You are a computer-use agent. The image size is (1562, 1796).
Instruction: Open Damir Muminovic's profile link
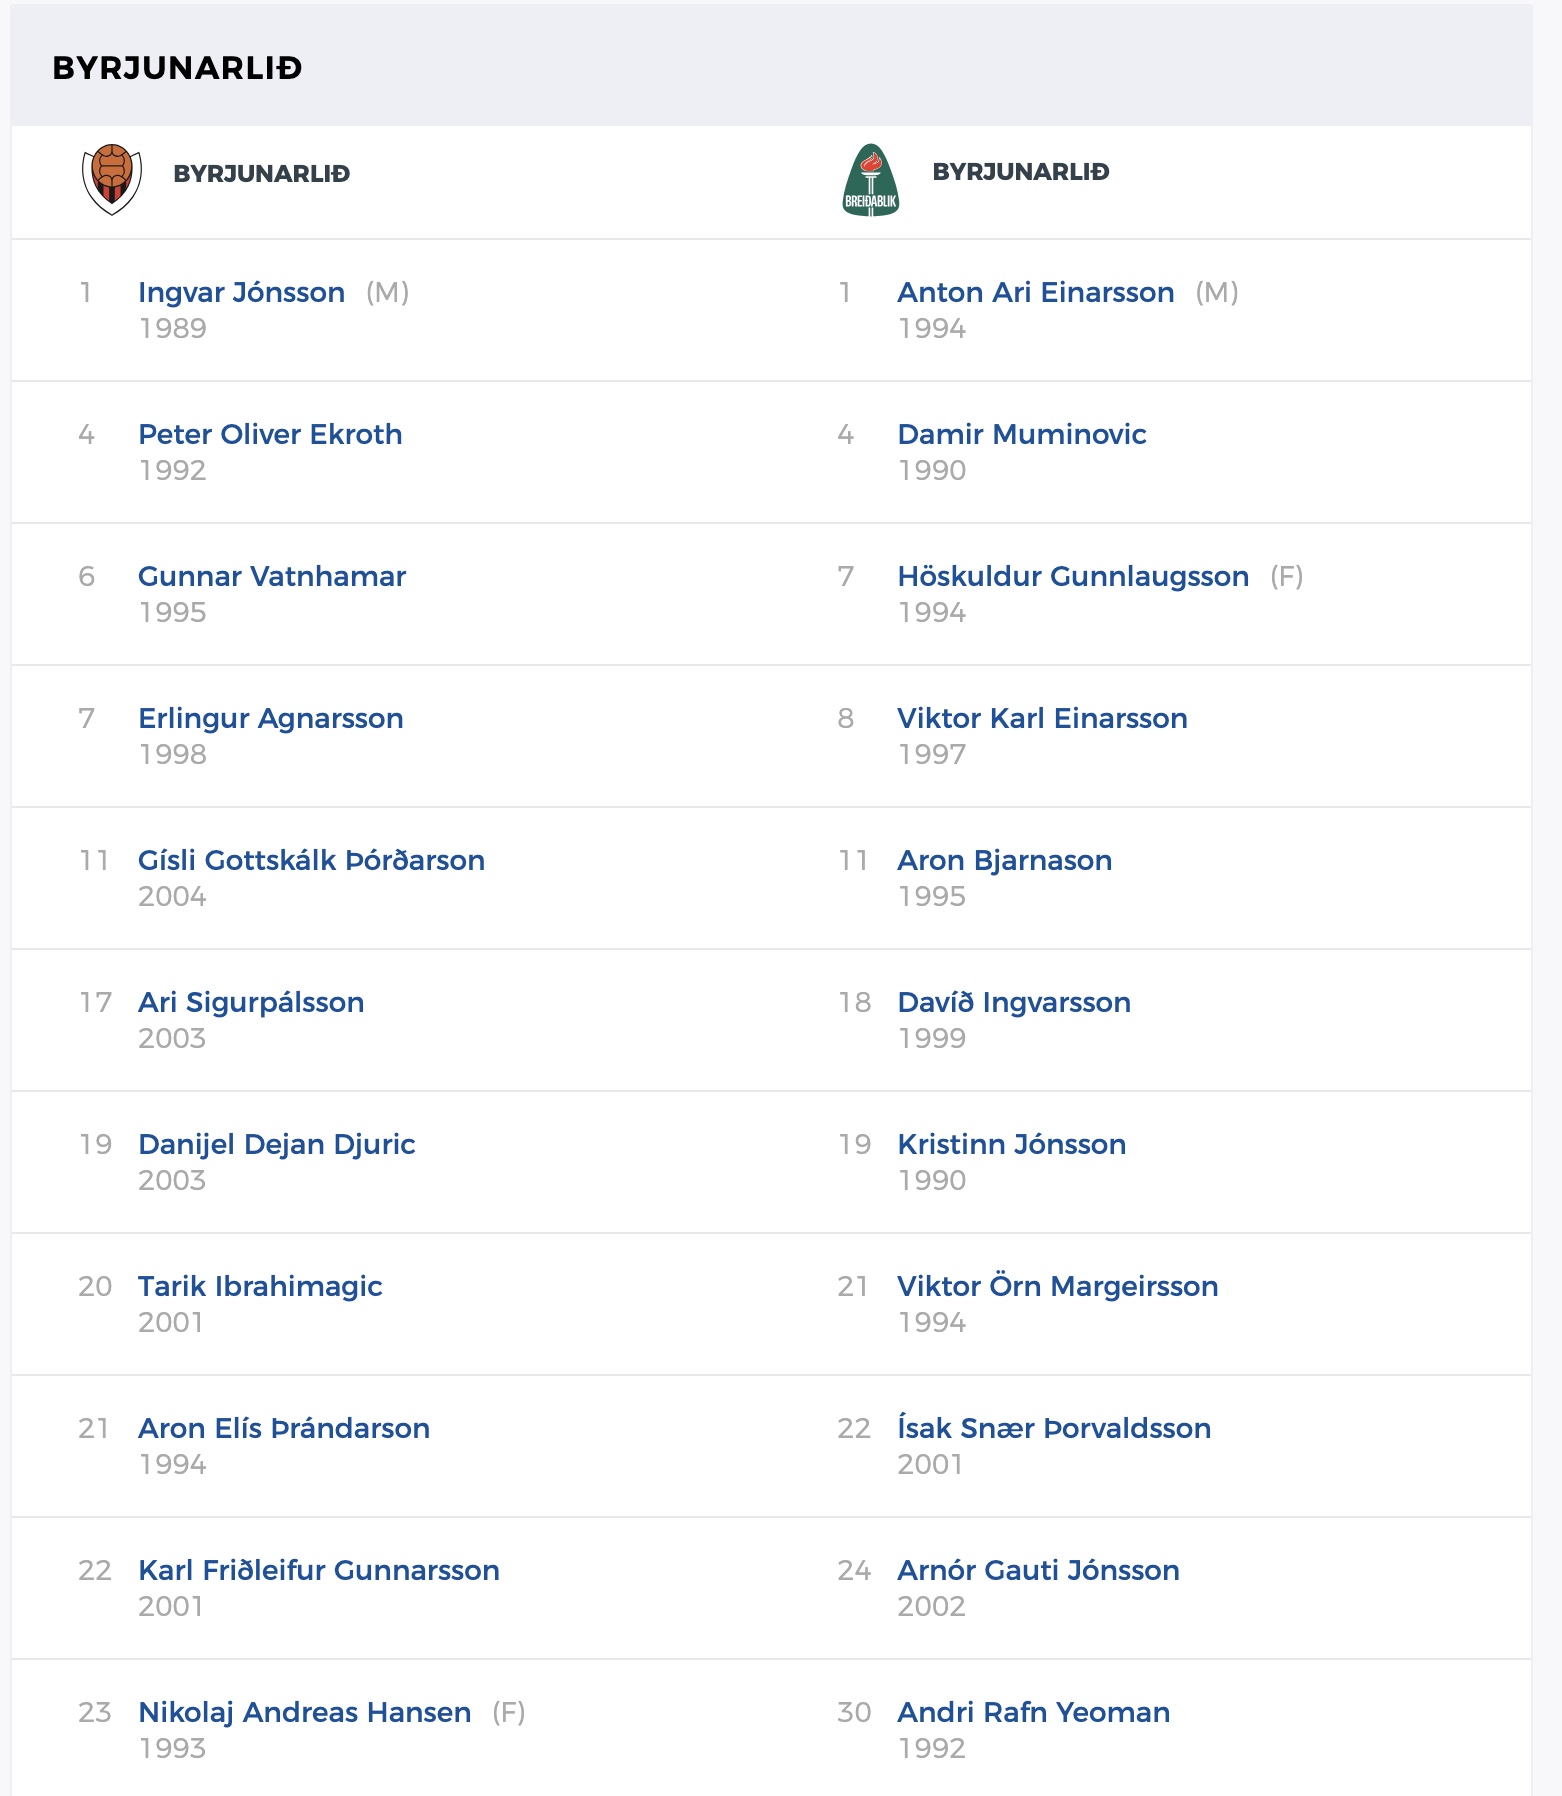point(1021,435)
